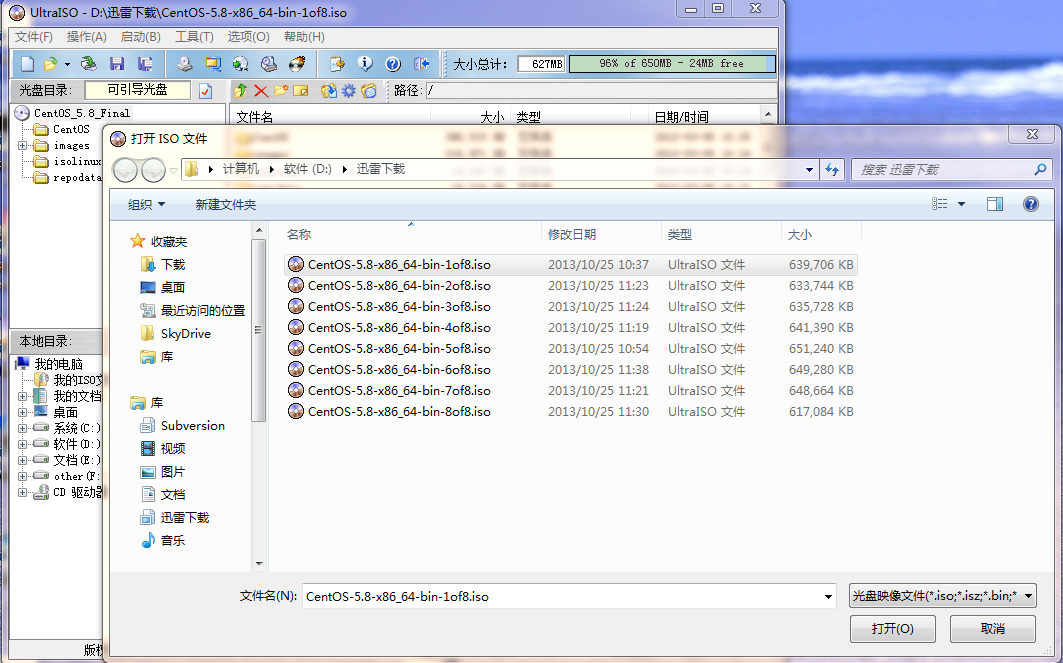Select the isolinux folder in disc tree
This screenshot has height=663, width=1063.
pos(77,162)
